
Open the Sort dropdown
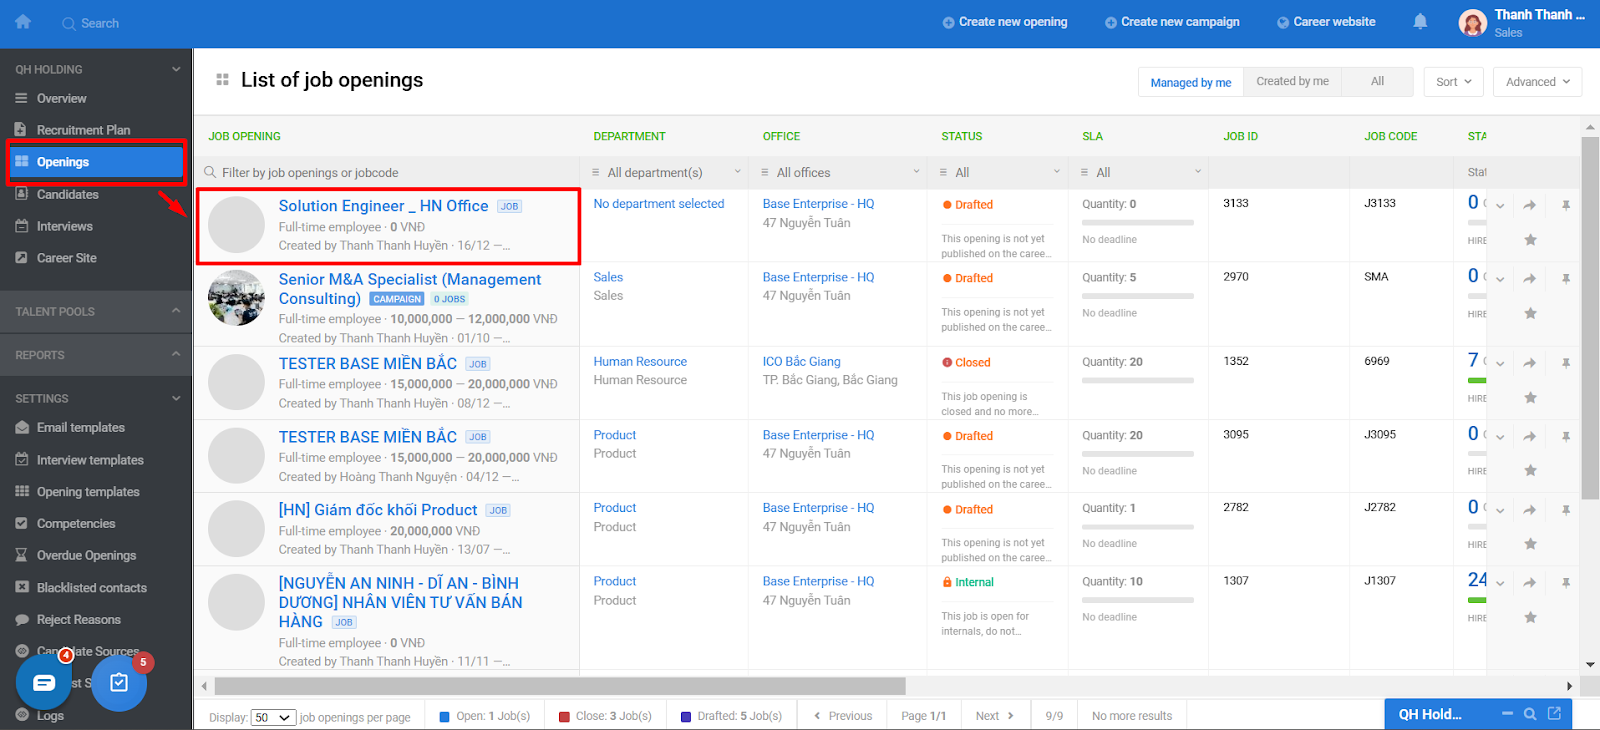[x=1453, y=82]
